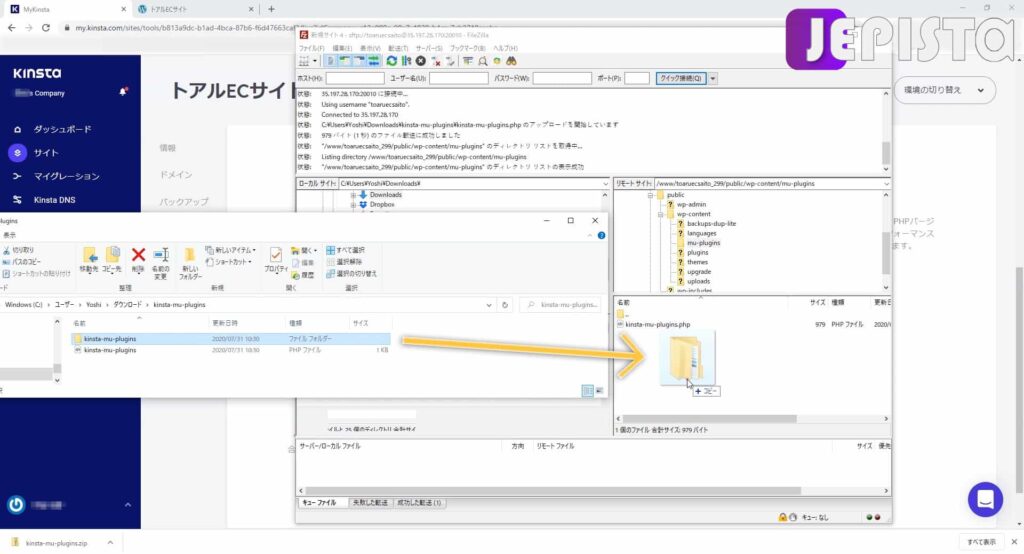Open FileZilla 表示(V) menu

point(370,48)
